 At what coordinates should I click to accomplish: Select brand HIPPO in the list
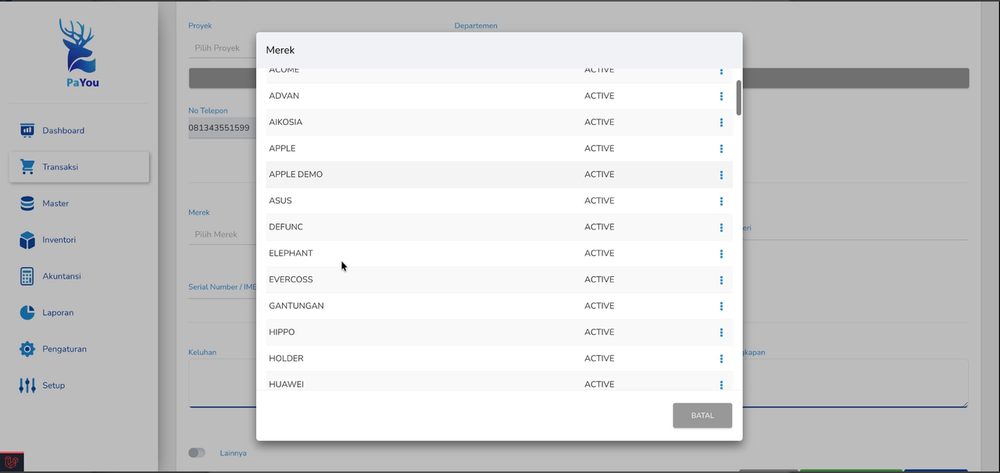tap(282, 332)
